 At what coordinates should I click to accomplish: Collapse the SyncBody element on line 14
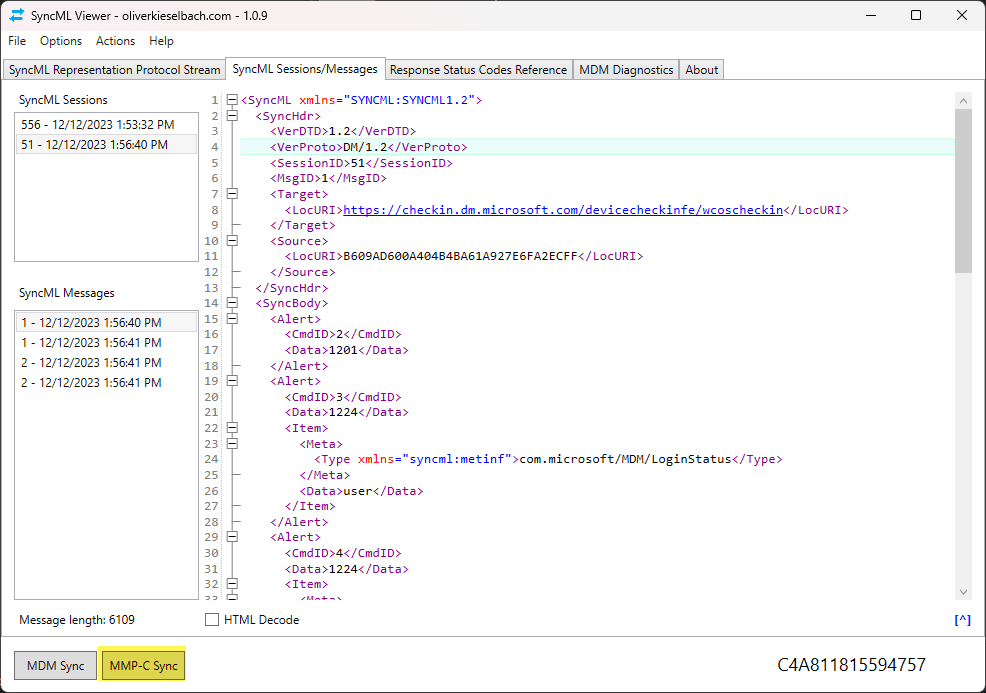(x=232, y=302)
